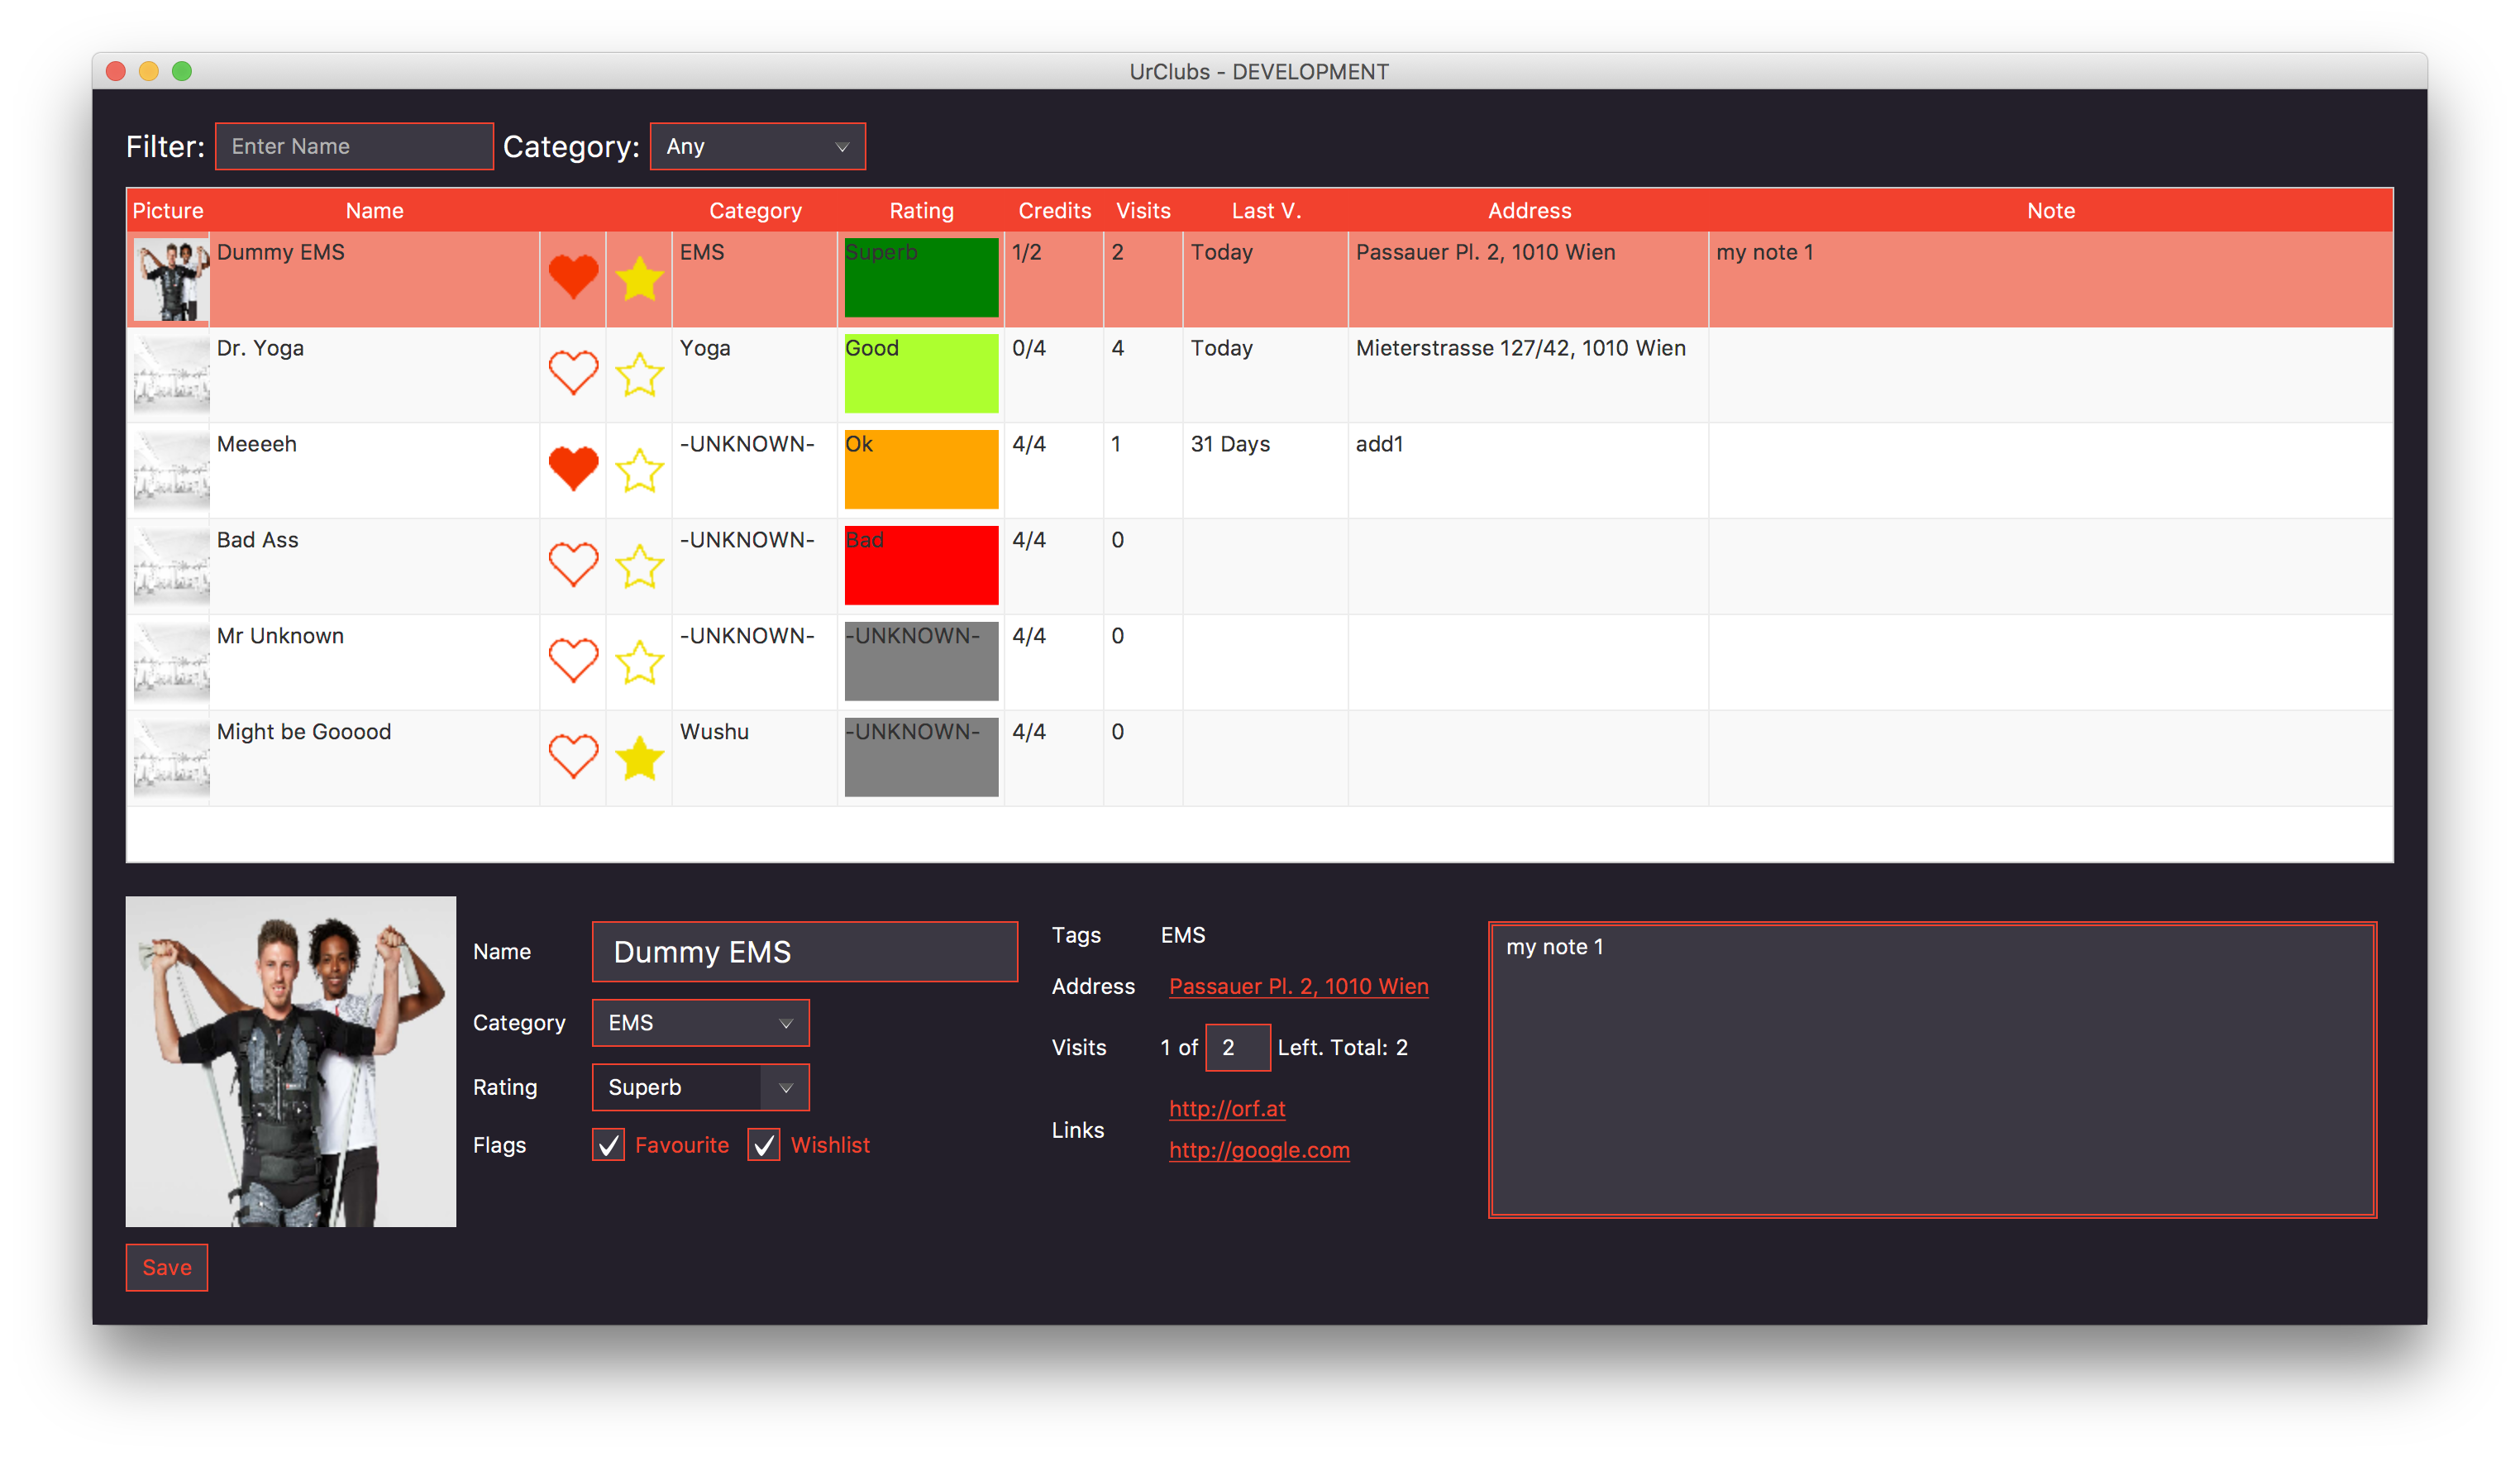Click the heart outline for Might be Gooood
This screenshot has width=2520, height=1457.
[x=573, y=757]
